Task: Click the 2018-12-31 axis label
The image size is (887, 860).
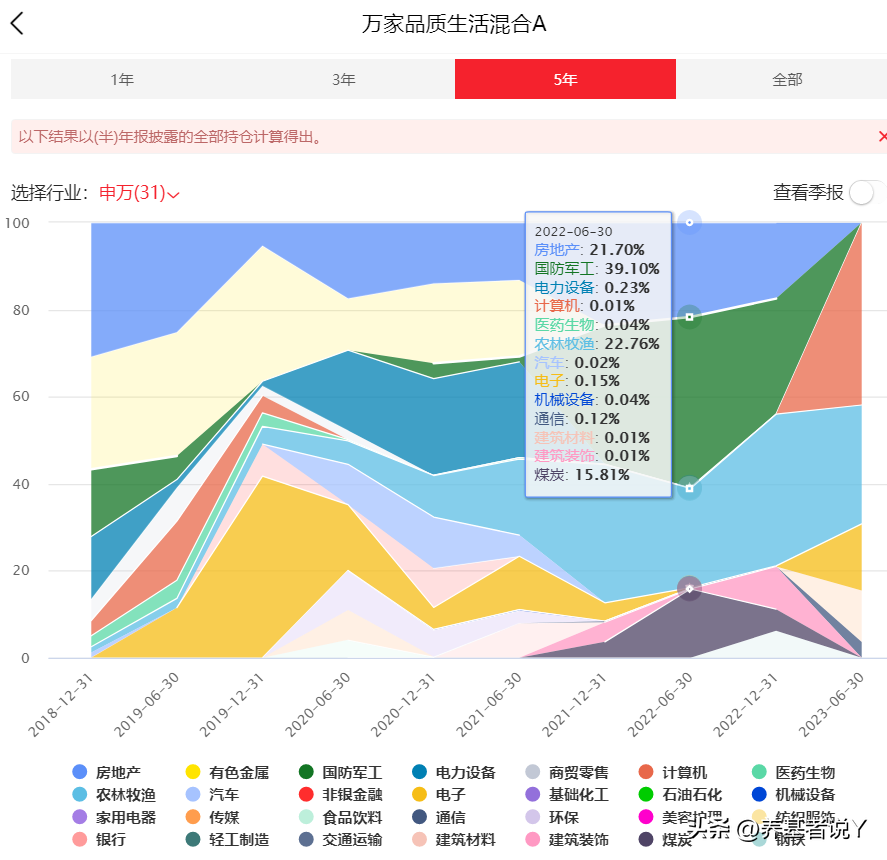Action: 60,705
